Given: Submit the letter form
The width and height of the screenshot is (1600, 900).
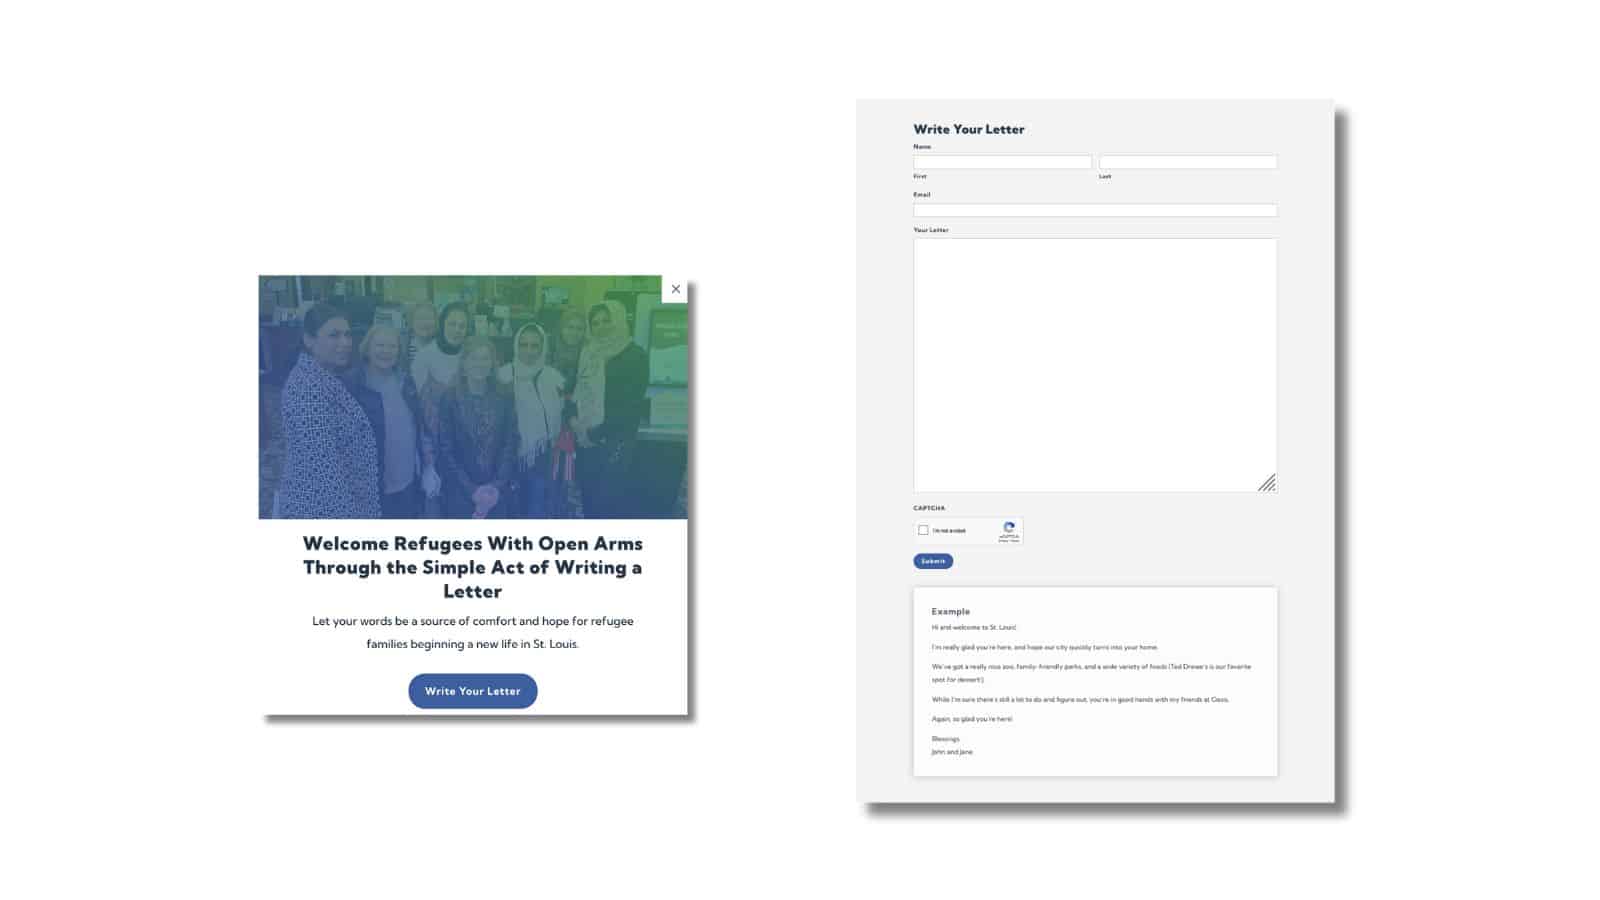Looking at the screenshot, I should (932, 561).
